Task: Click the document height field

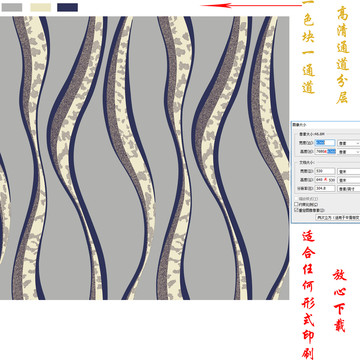Action: coord(325,180)
